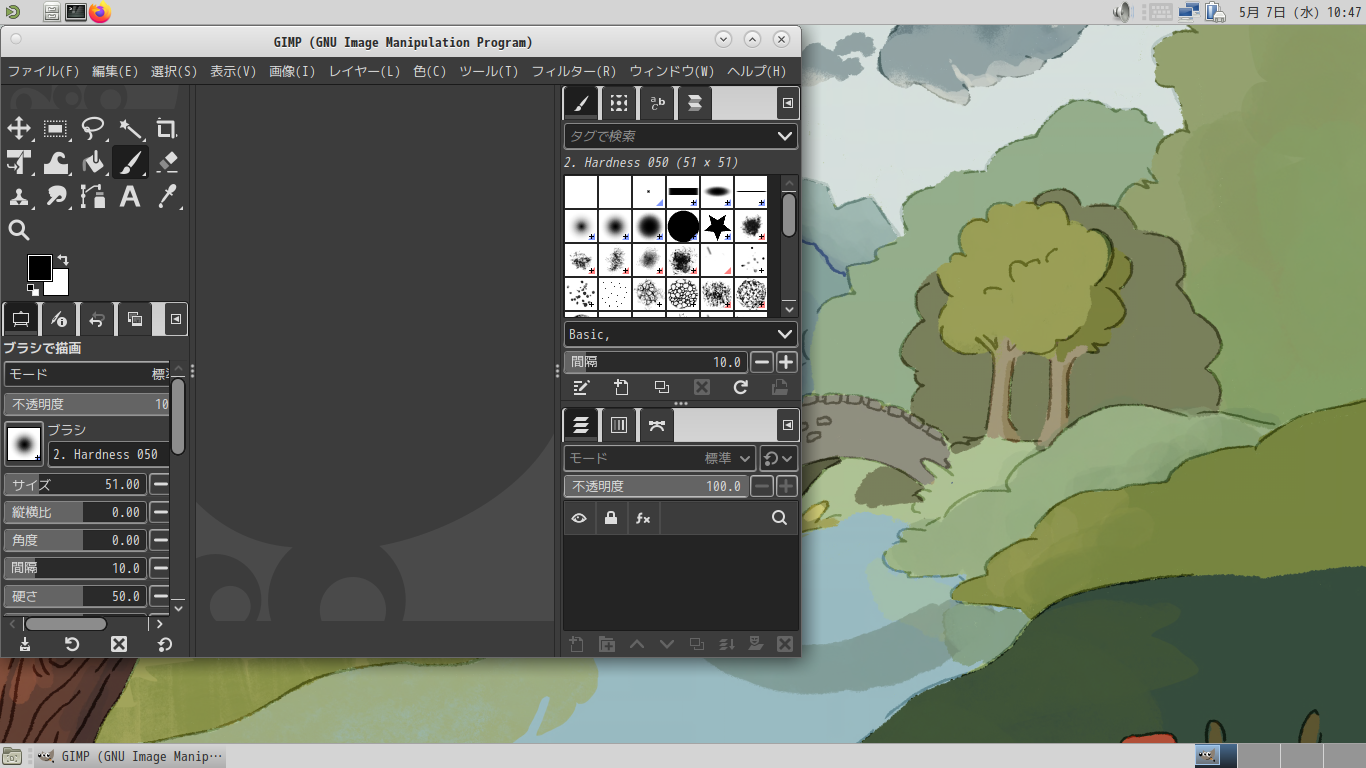Restore tool preset in tool options
Screen dimensions: 1366x768
72,644
